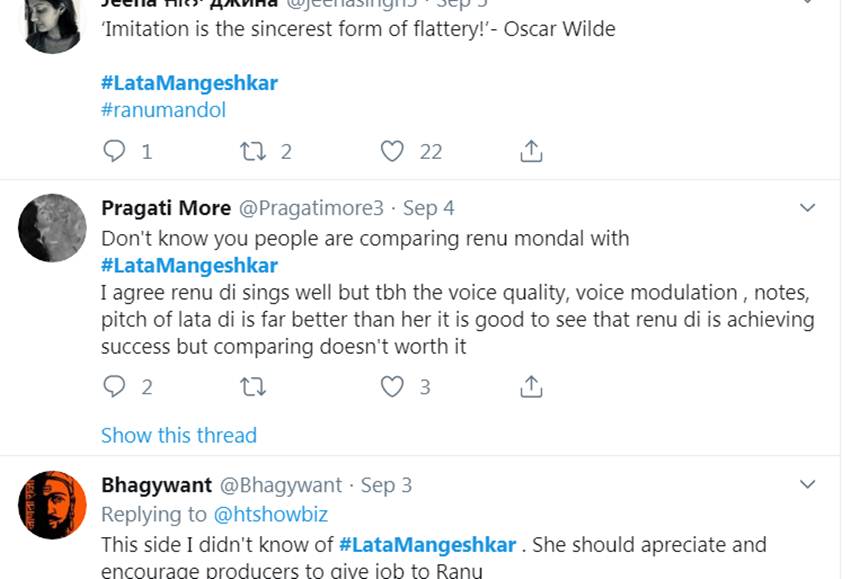Share Pragati More's tweet

click(x=532, y=386)
